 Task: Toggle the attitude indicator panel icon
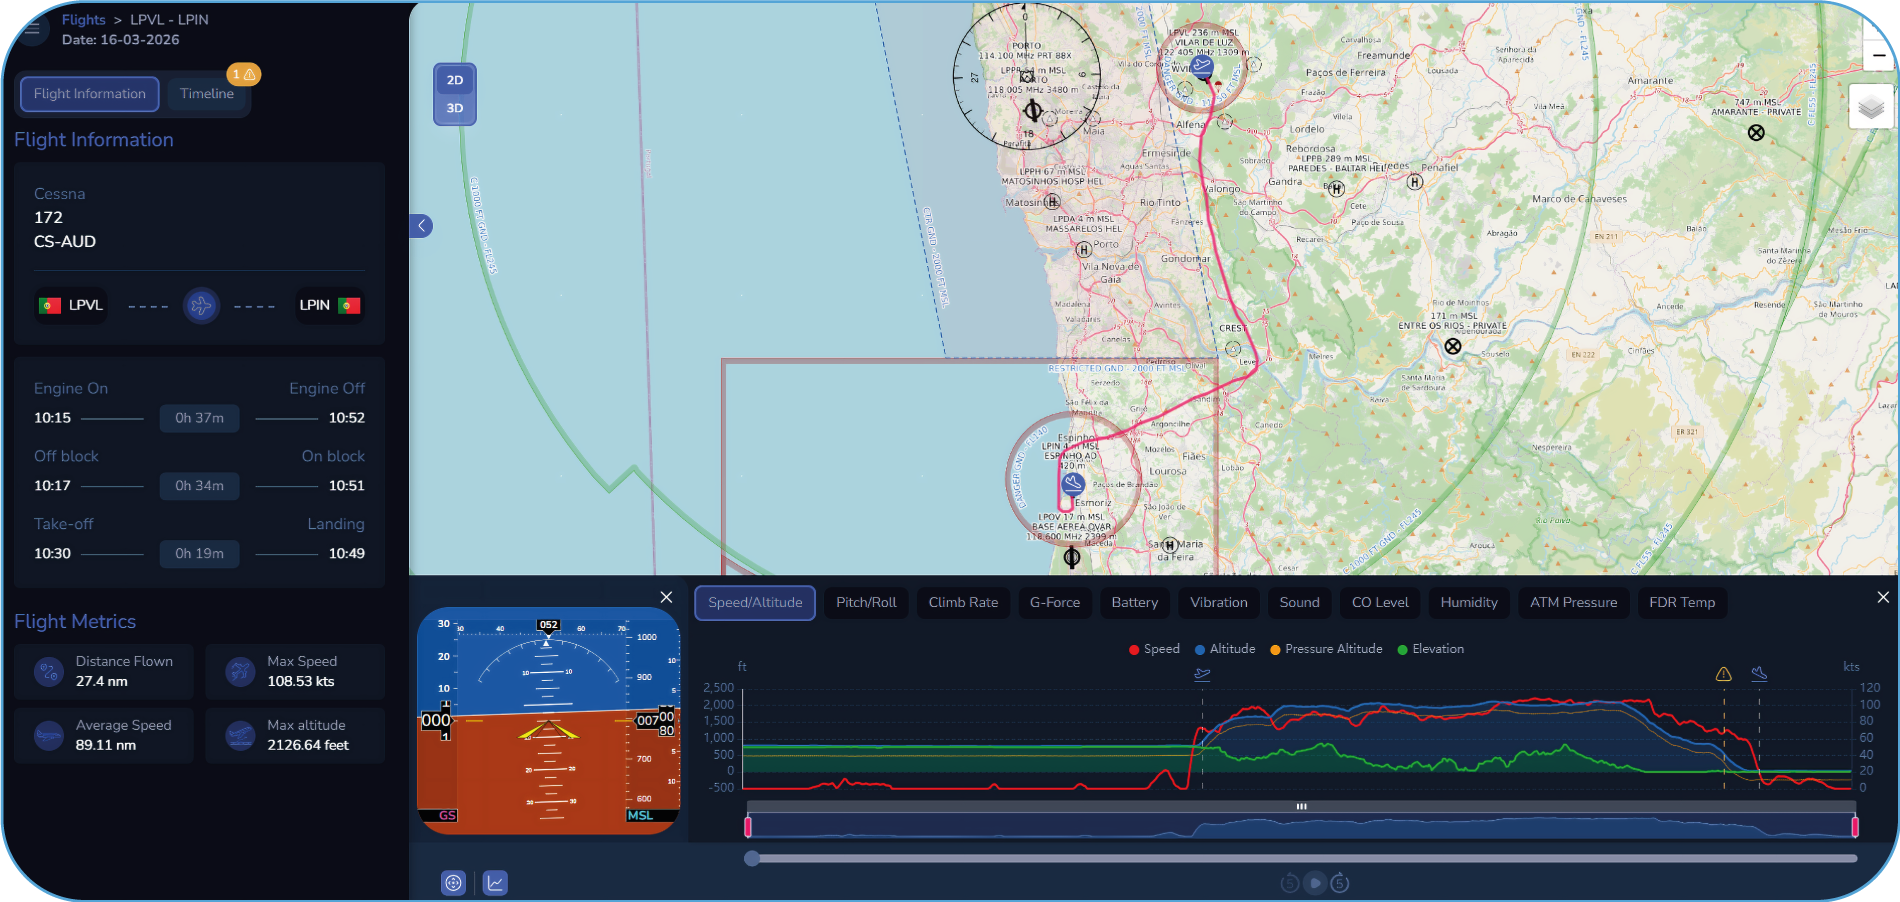(454, 882)
